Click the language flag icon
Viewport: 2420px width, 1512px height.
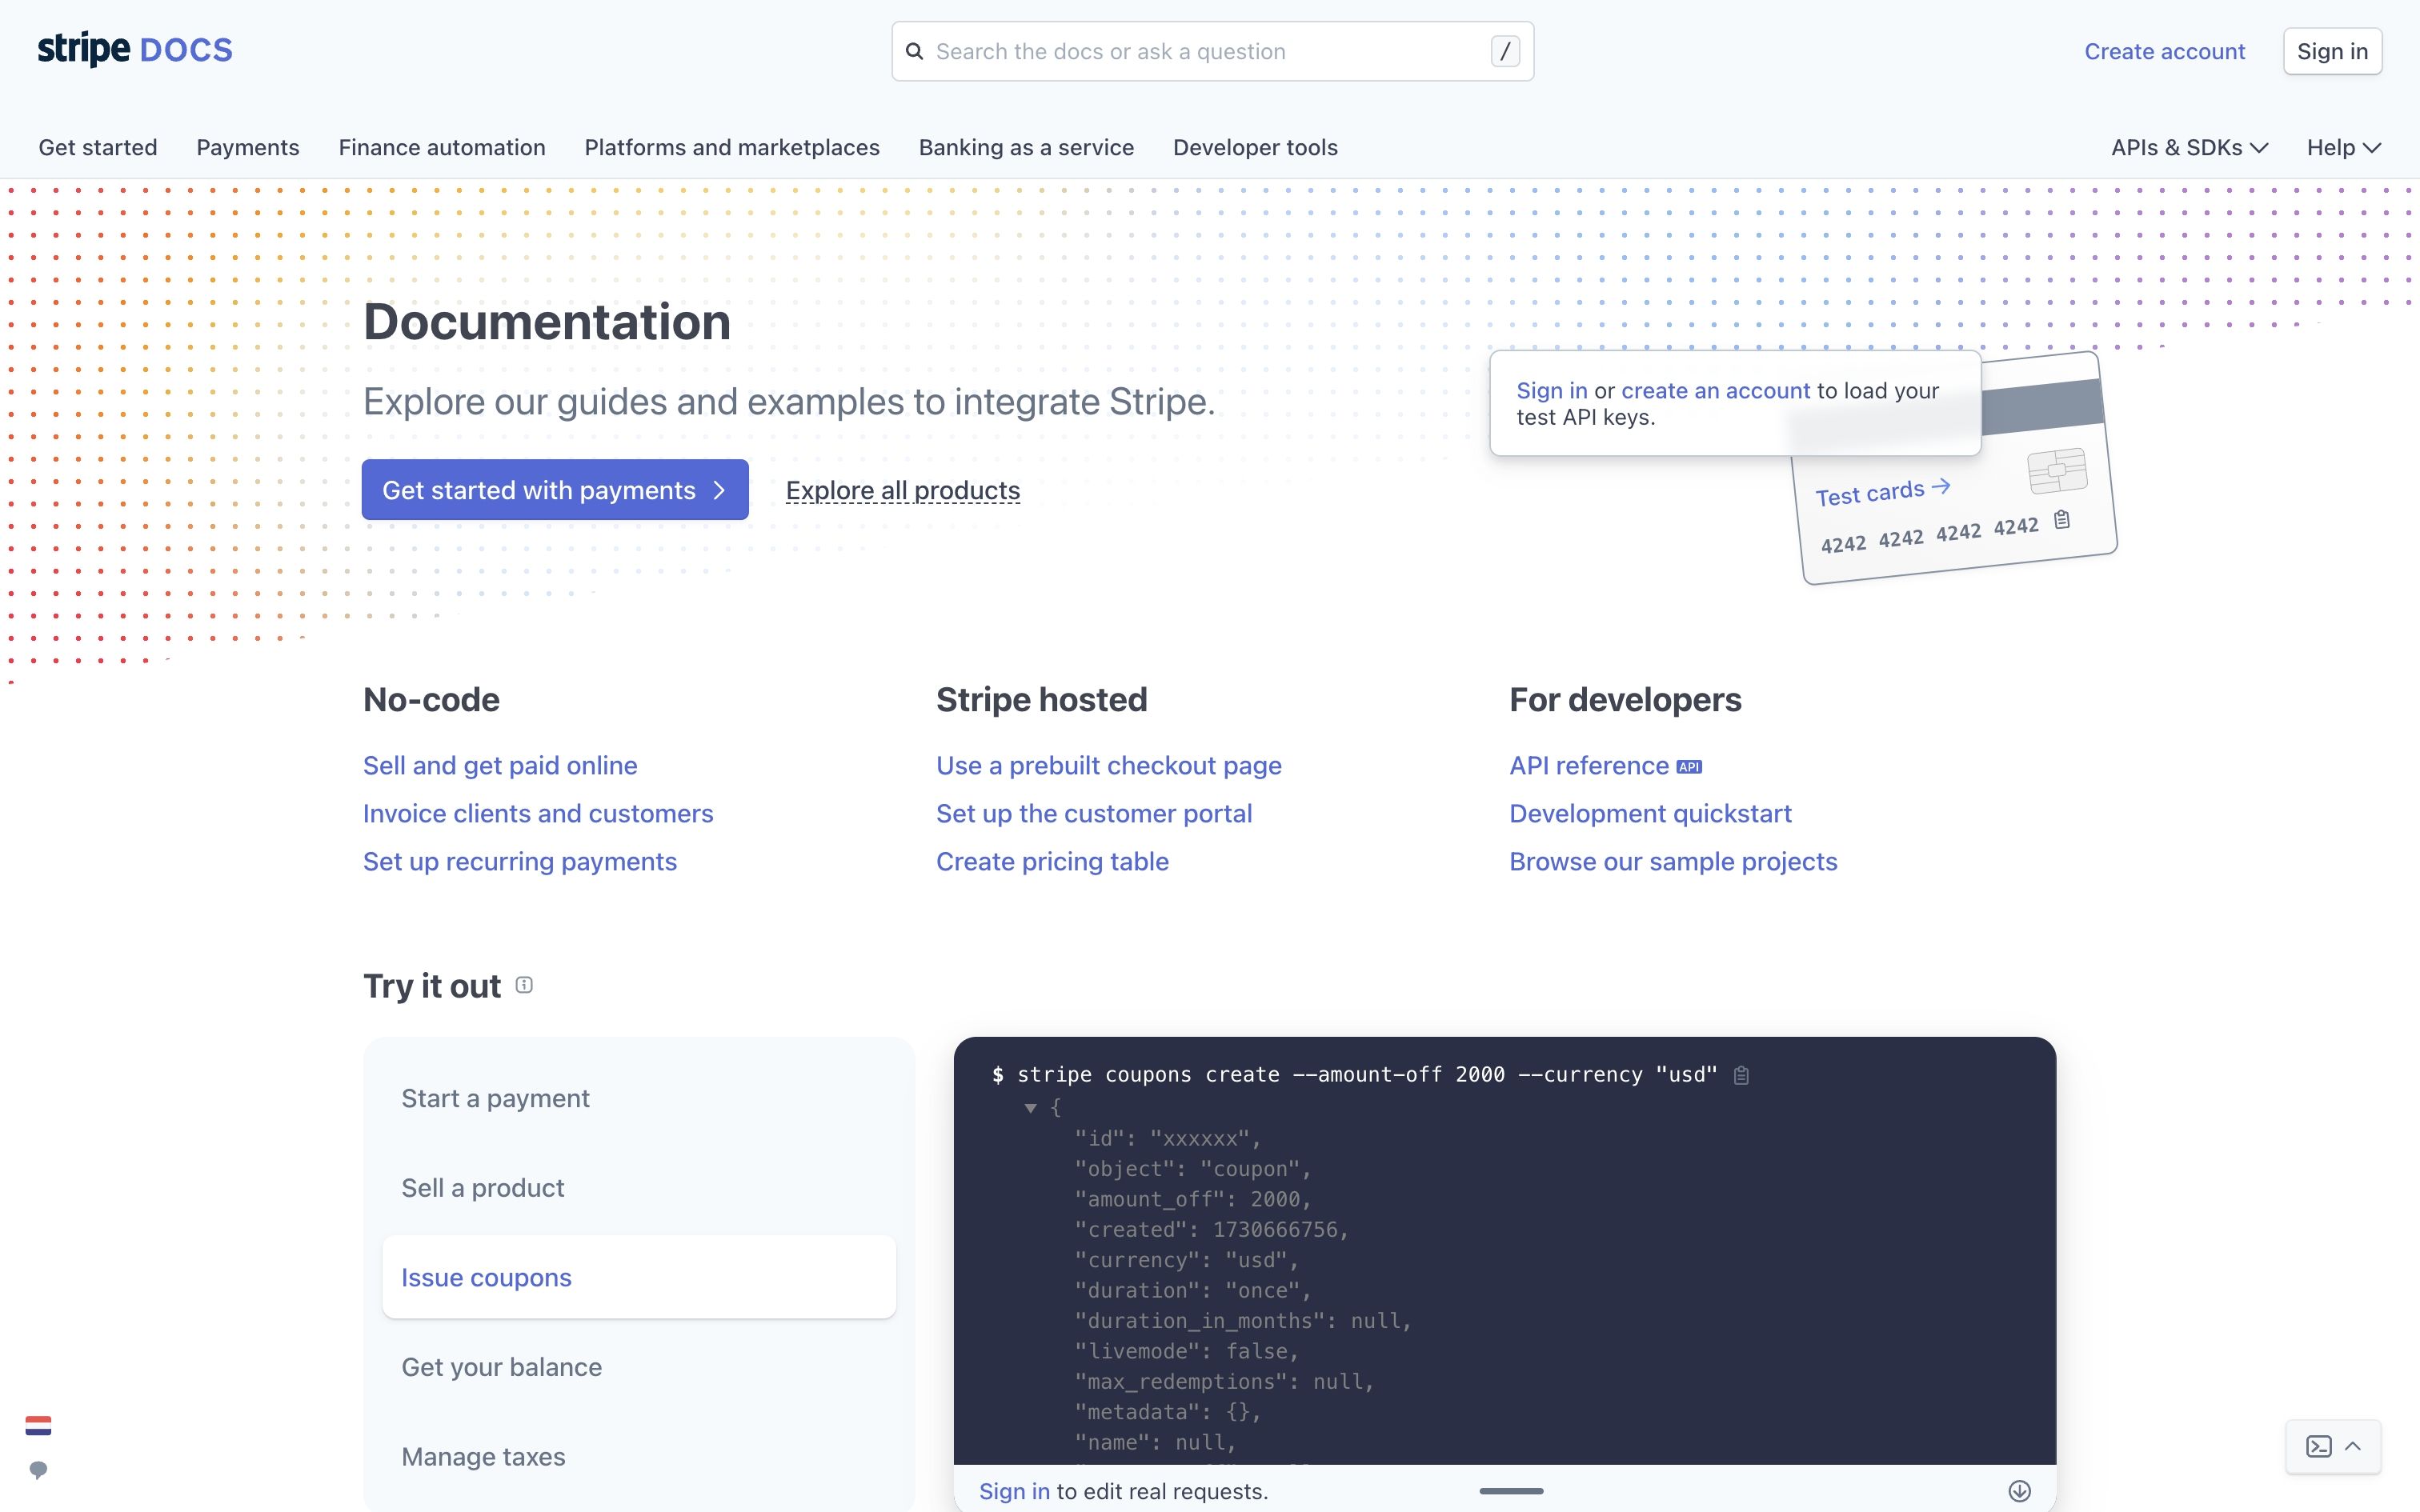click(38, 1425)
